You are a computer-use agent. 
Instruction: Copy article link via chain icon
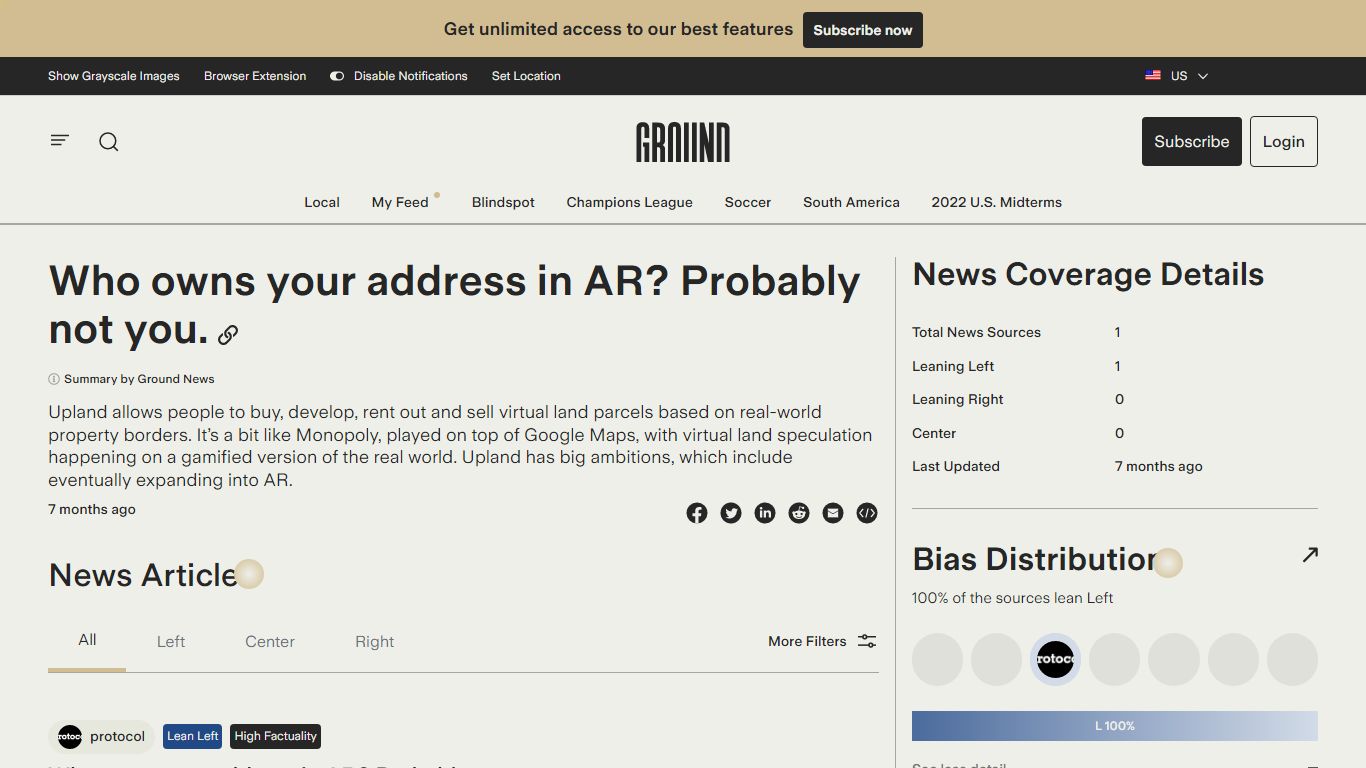[228, 335]
